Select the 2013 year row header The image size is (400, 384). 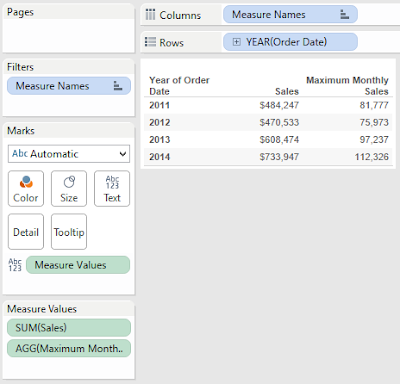(160, 140)
